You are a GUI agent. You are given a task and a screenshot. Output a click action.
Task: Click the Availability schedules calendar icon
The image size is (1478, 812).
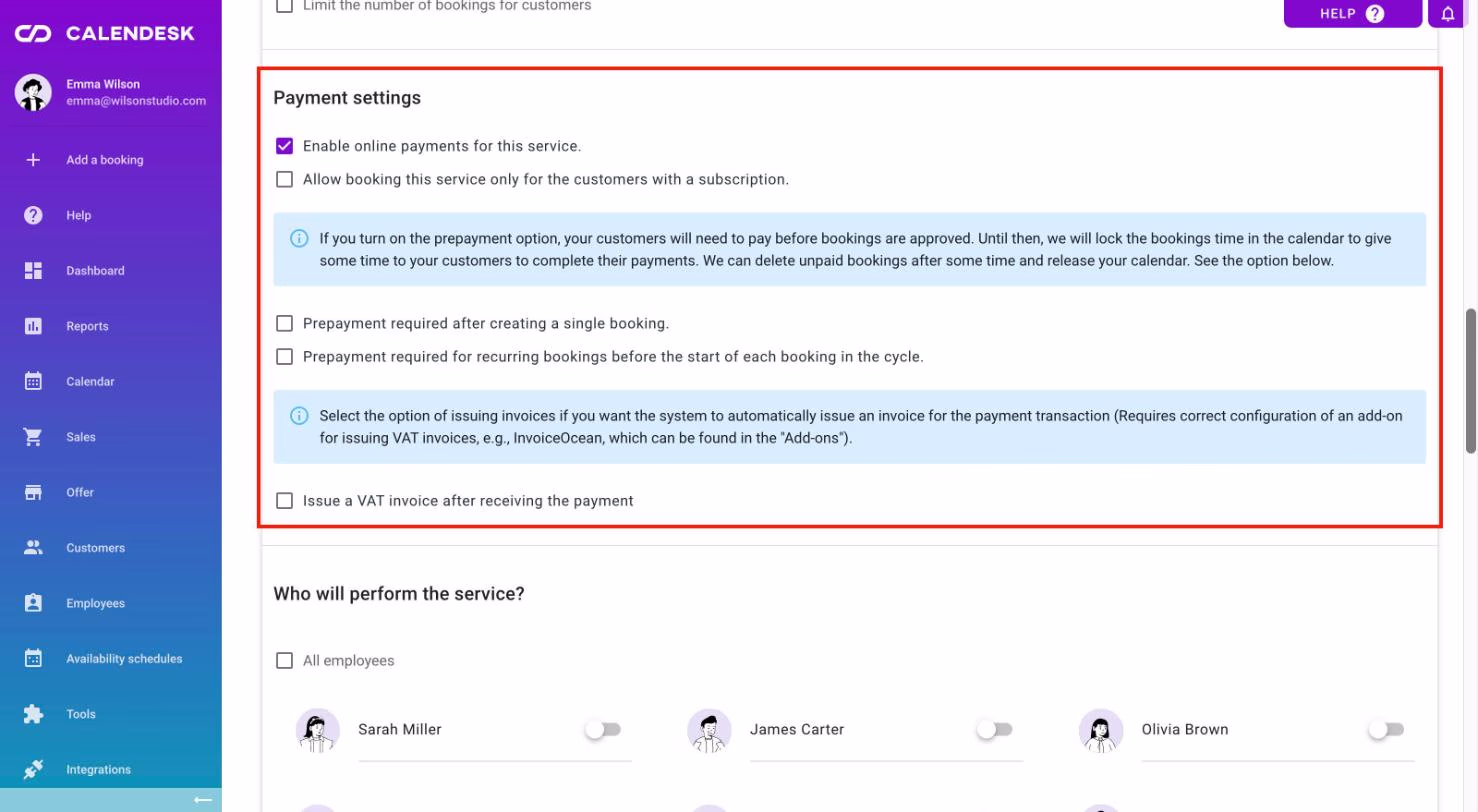33,658
